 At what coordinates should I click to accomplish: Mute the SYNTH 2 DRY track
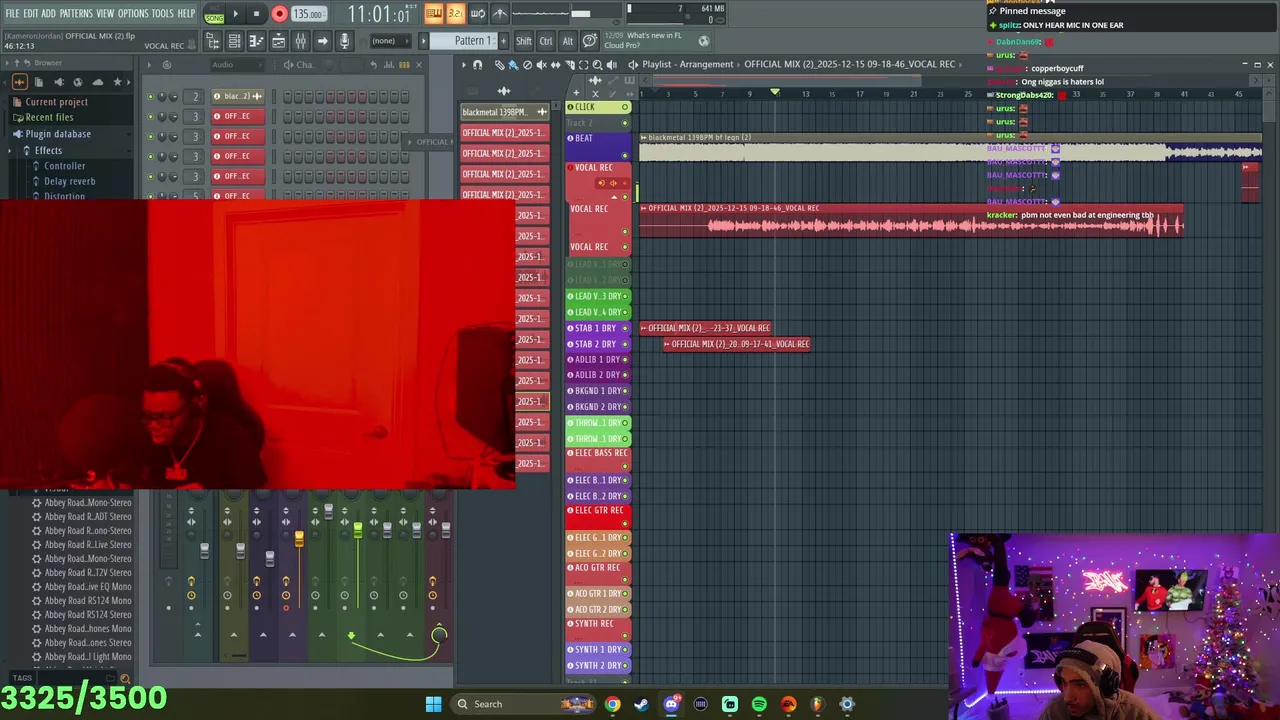click(625, 665)
